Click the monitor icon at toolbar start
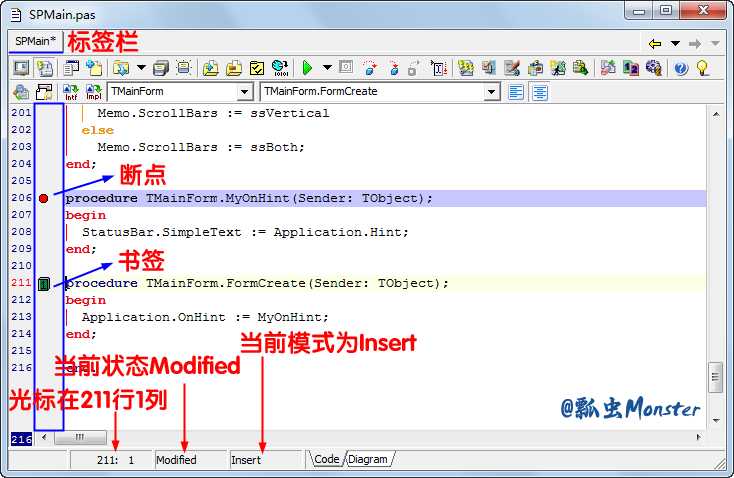Image resolution: width=734 pixels, height=478 pixels. pyautogui.click(x=21, y=68)
